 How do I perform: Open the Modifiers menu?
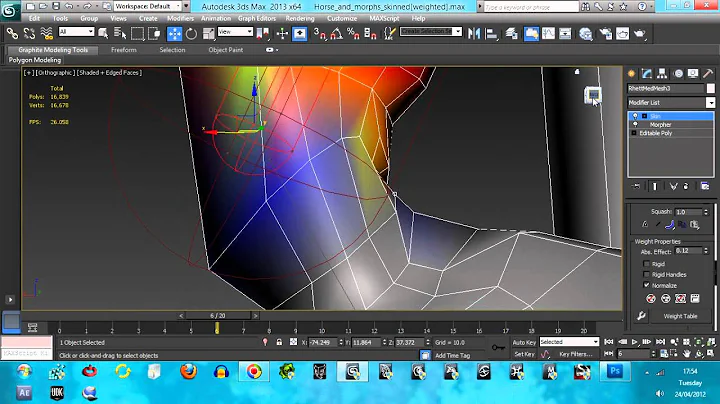point(180,18)
